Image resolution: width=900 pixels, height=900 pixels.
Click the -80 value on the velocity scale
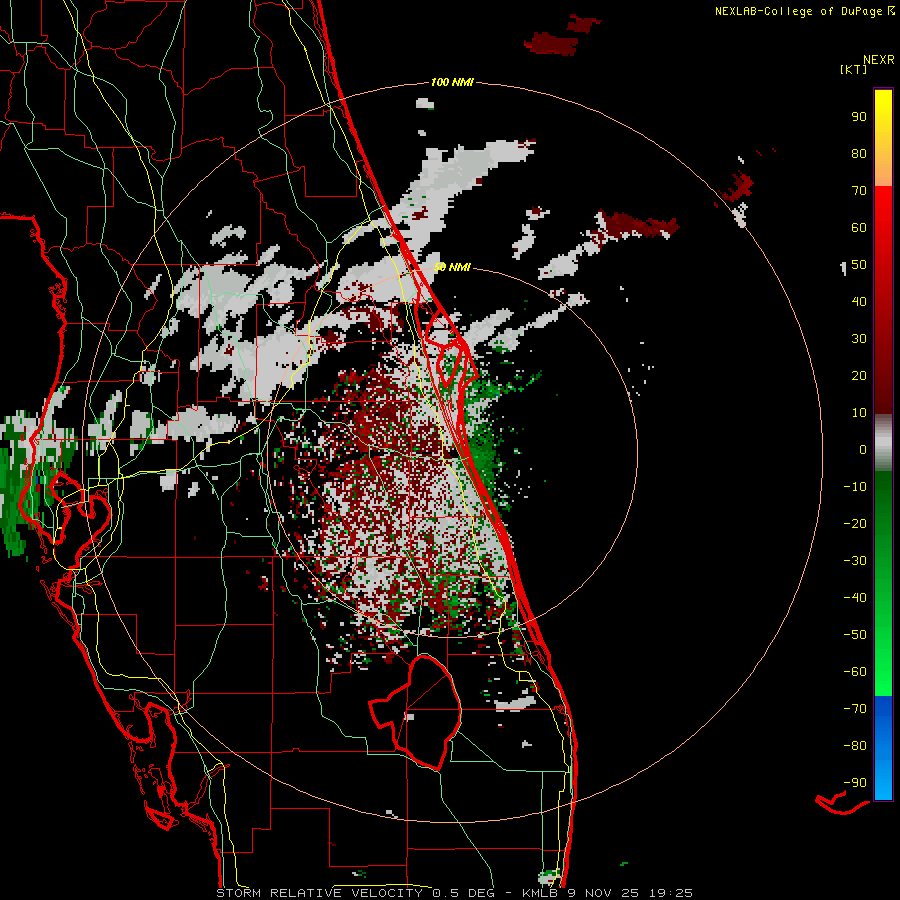855,746
